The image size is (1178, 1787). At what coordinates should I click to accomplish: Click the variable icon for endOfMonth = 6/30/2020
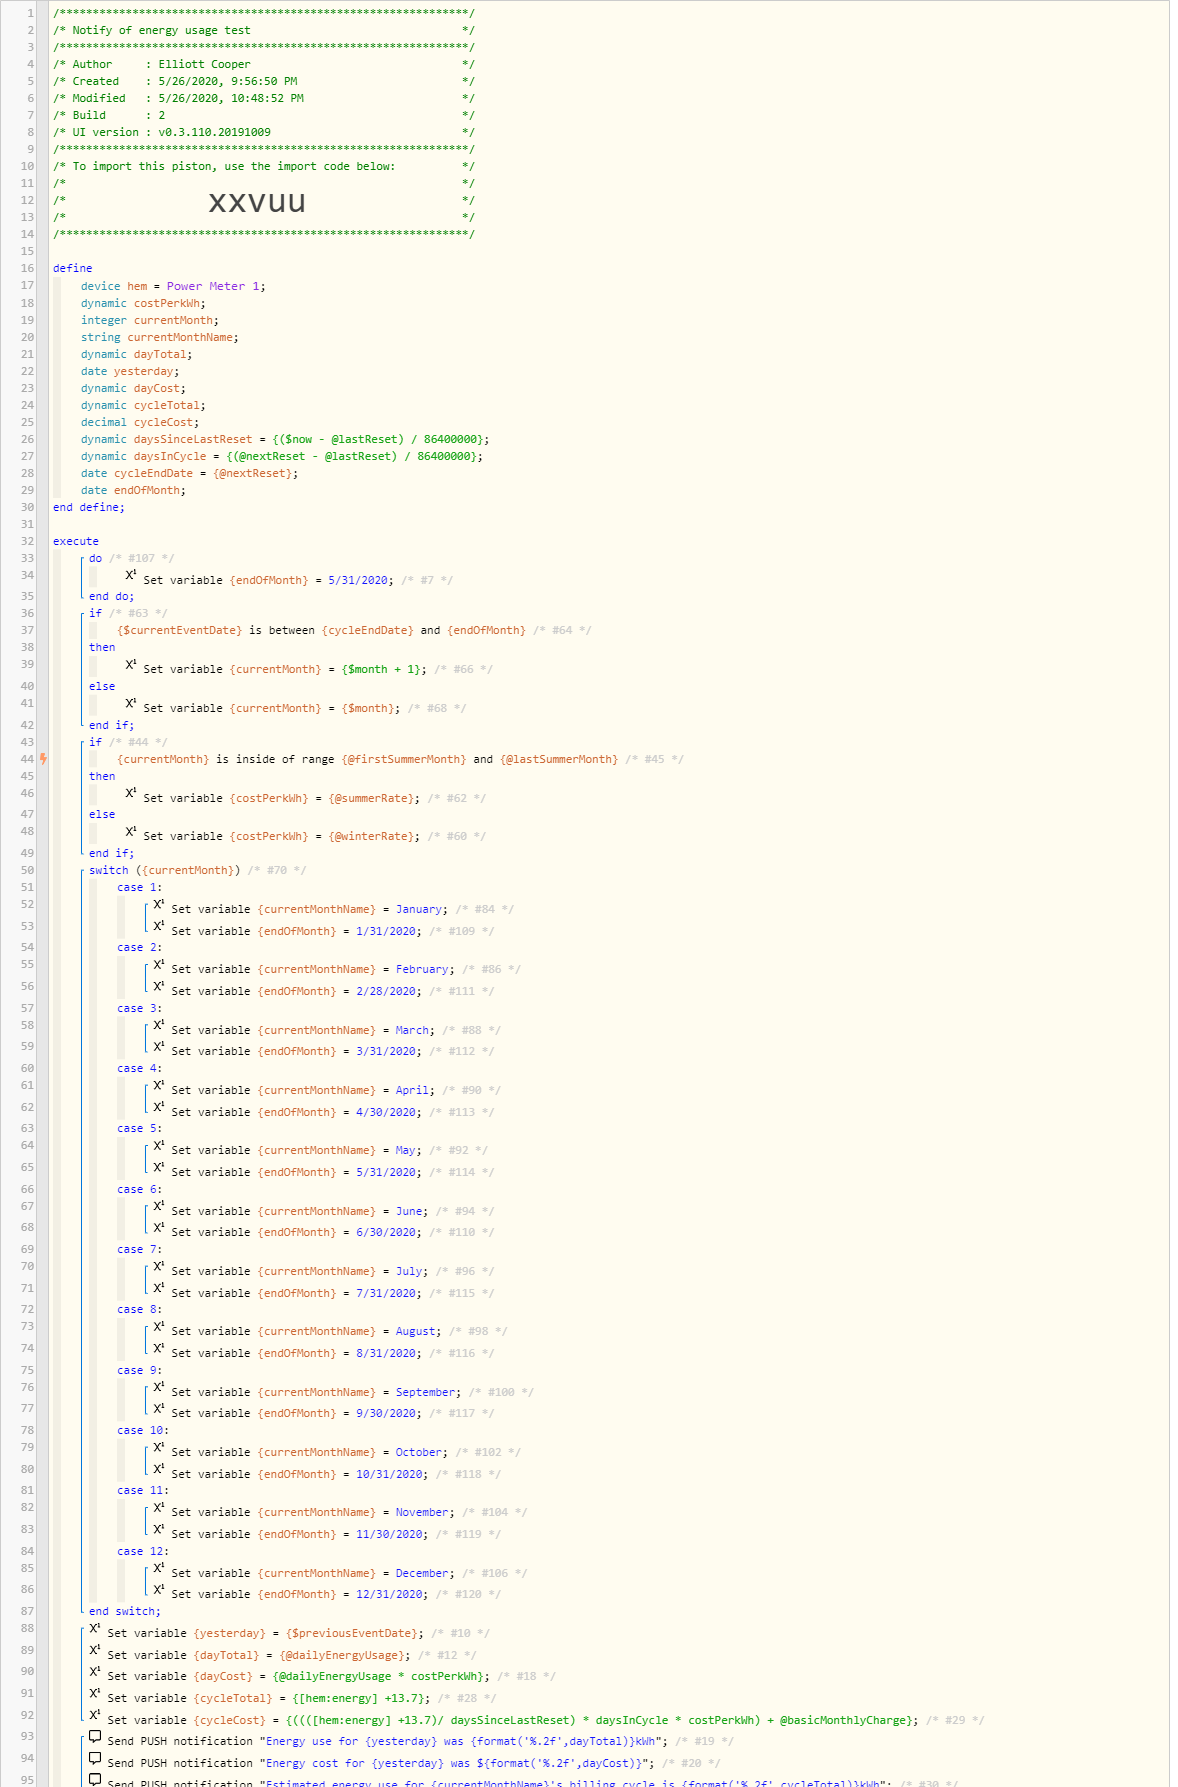(159, 1227)
